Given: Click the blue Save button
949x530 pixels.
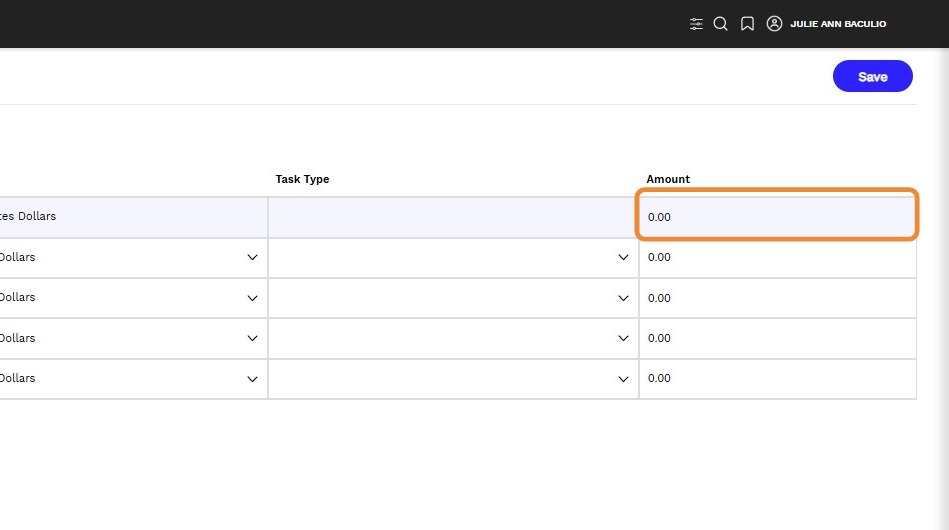Looking at the screenshot, I should click(872, 76).
